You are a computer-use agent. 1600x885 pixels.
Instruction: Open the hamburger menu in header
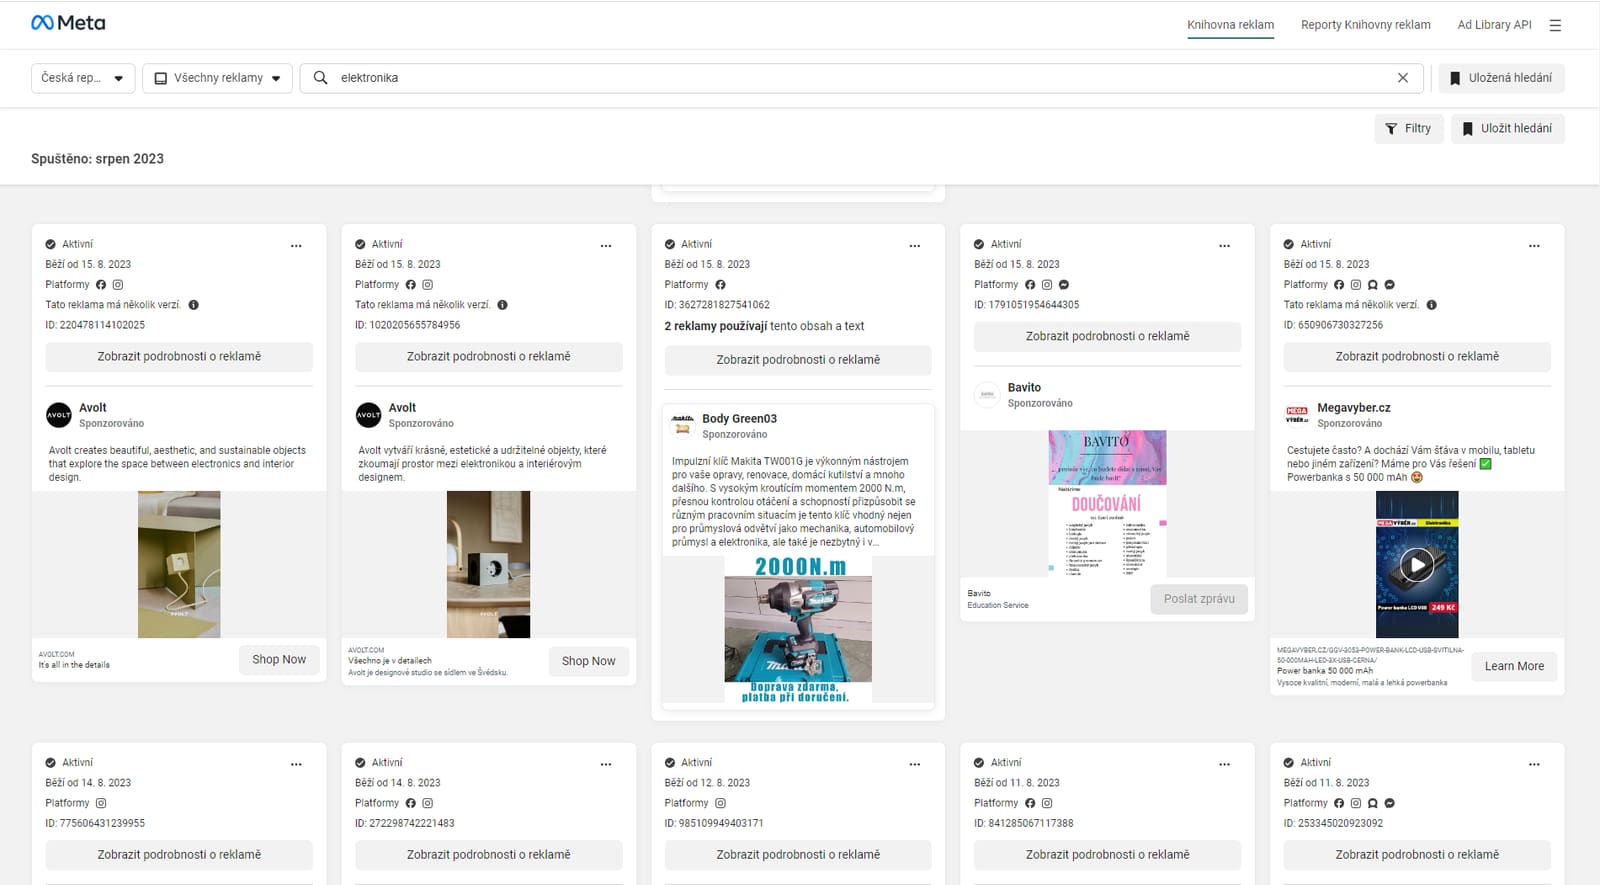(1555, 25)
